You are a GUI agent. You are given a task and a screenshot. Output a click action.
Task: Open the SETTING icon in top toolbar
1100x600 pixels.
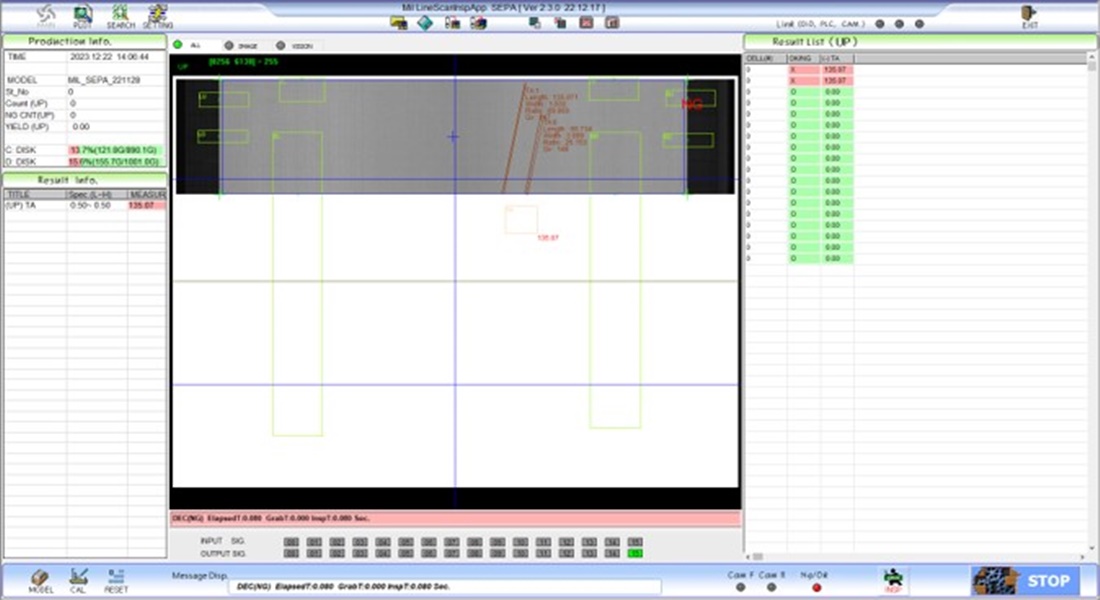[x=157, y=15]
